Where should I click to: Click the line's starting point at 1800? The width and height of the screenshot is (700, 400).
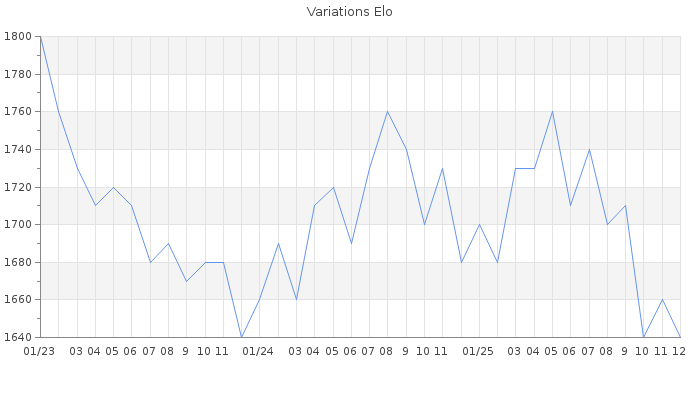coord(40,37)
